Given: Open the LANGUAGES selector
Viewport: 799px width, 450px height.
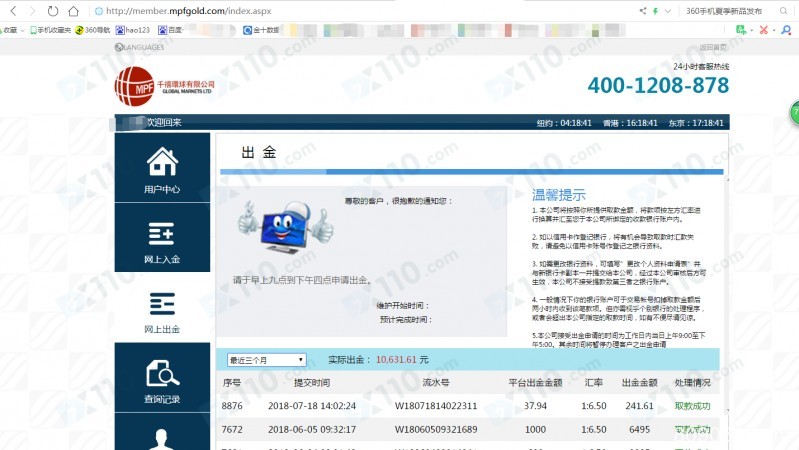Looking at the screenshot, I should [140, 47].
